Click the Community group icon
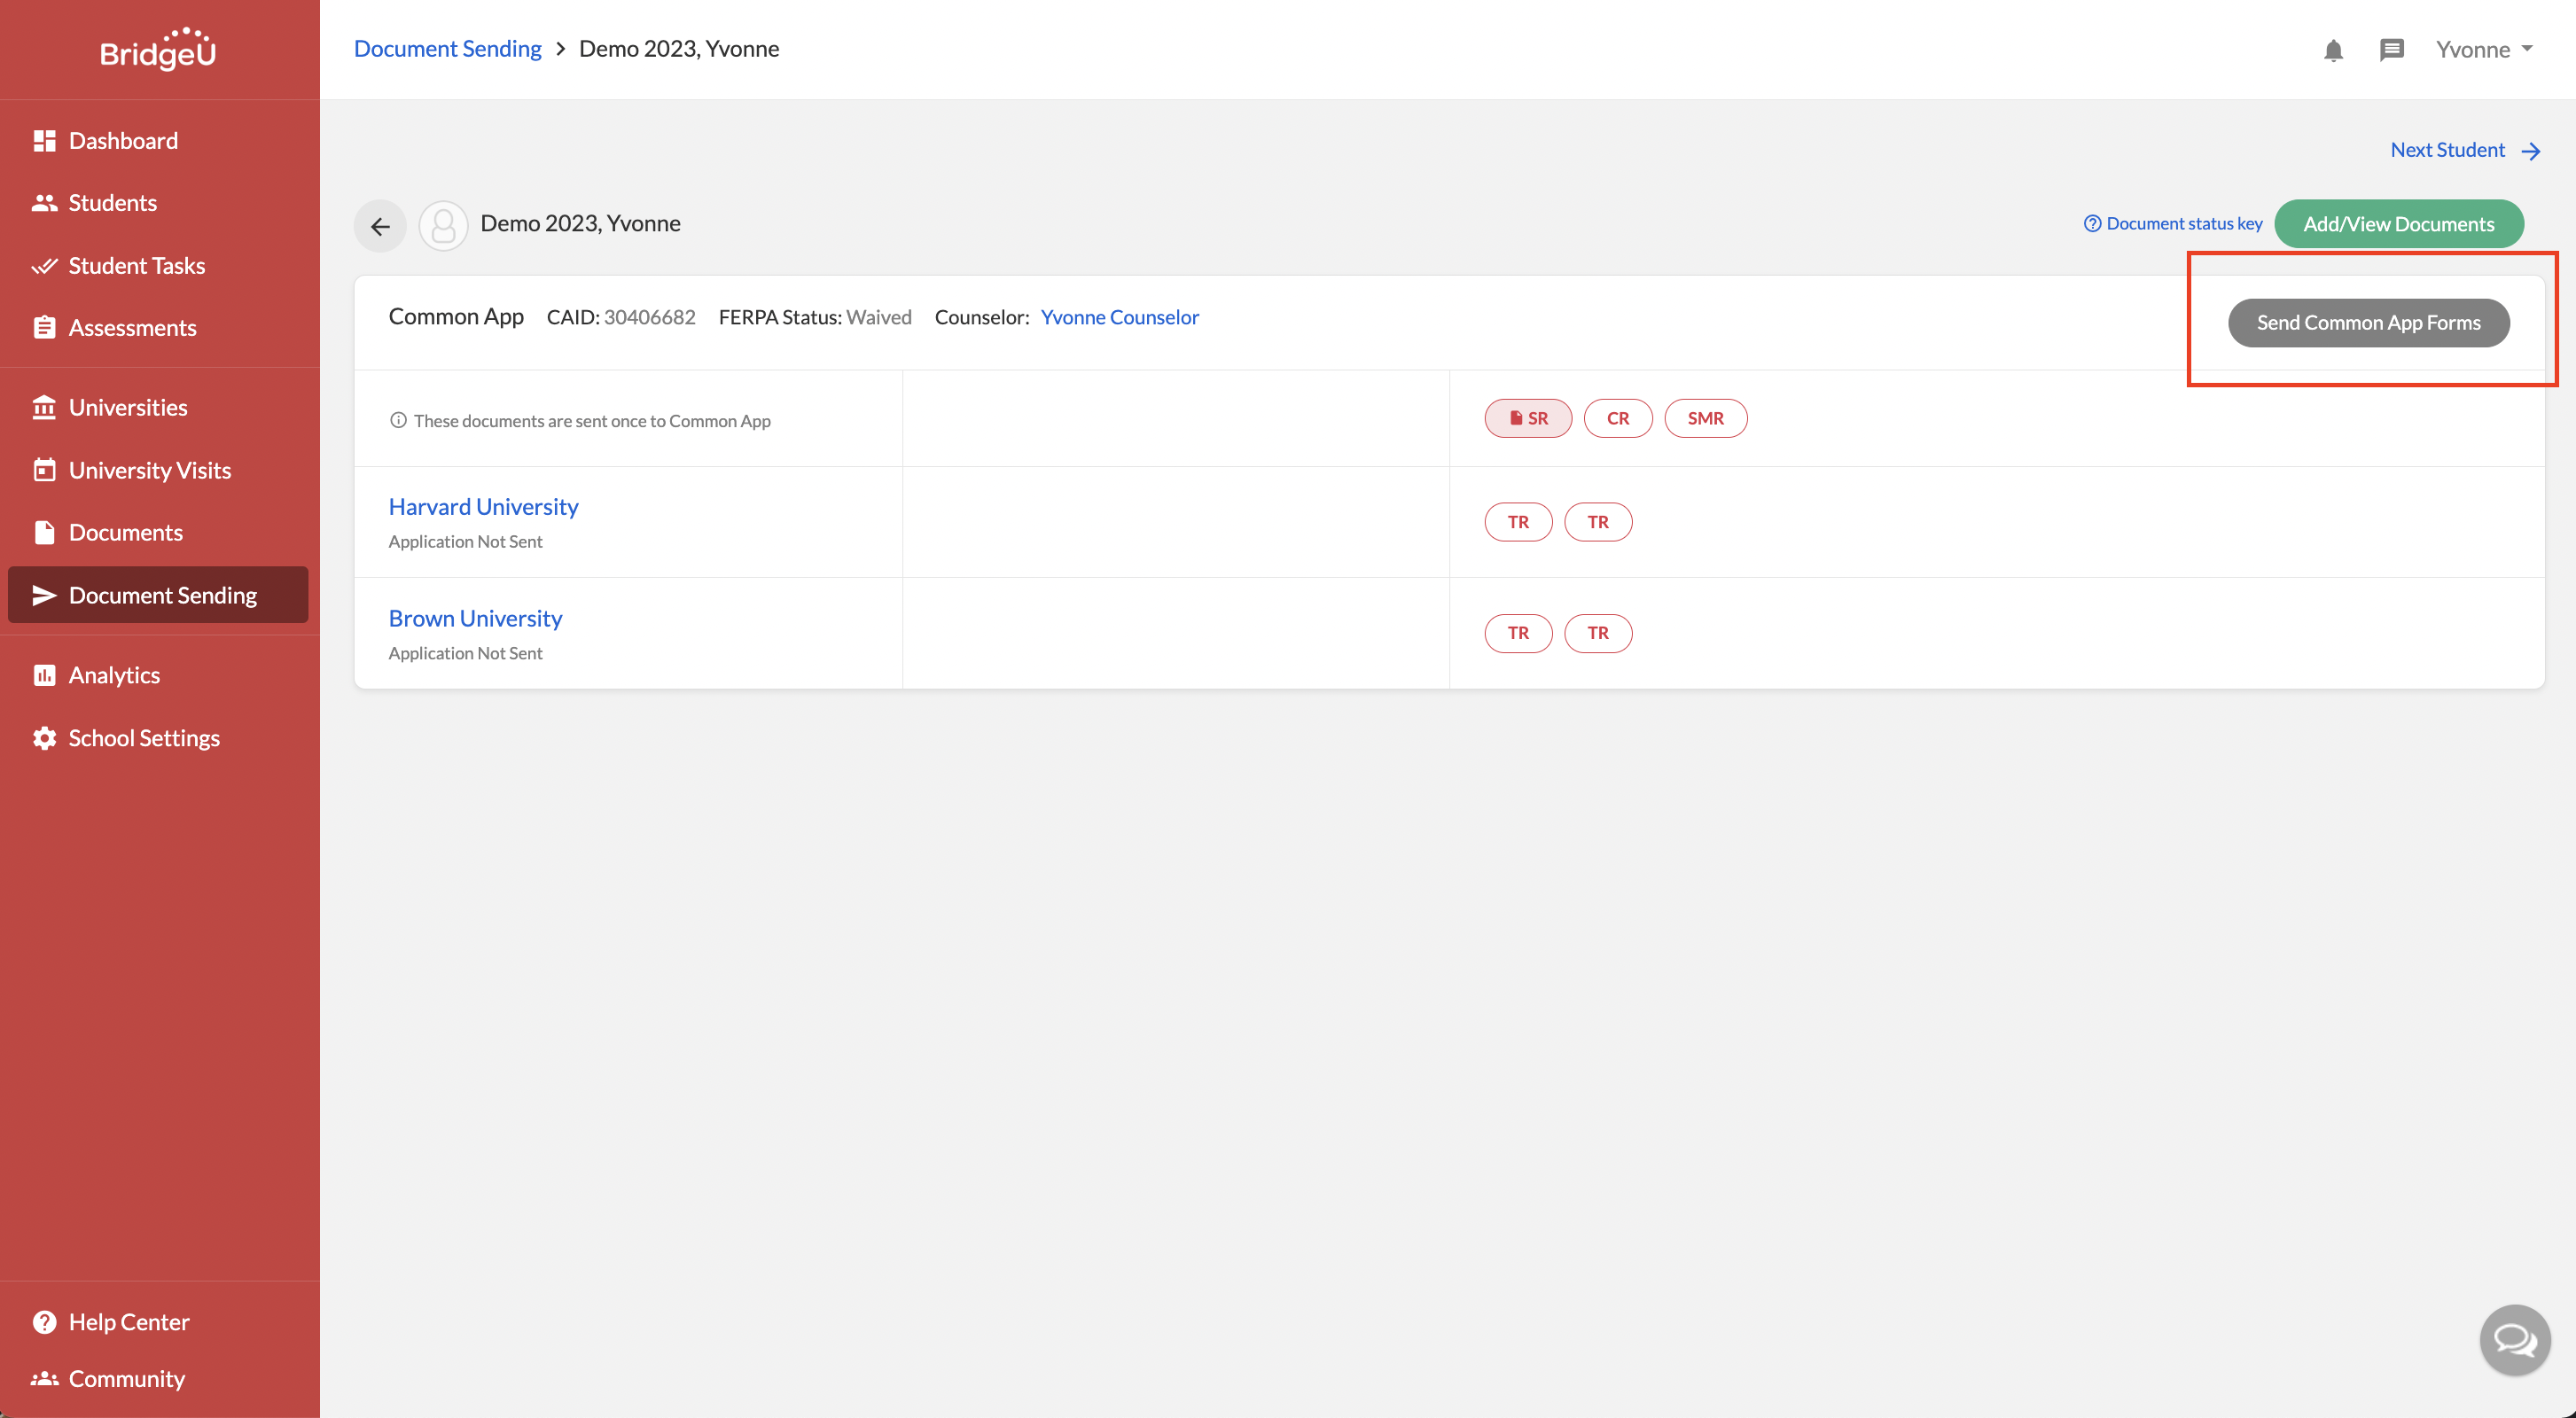 (44, 1379)
